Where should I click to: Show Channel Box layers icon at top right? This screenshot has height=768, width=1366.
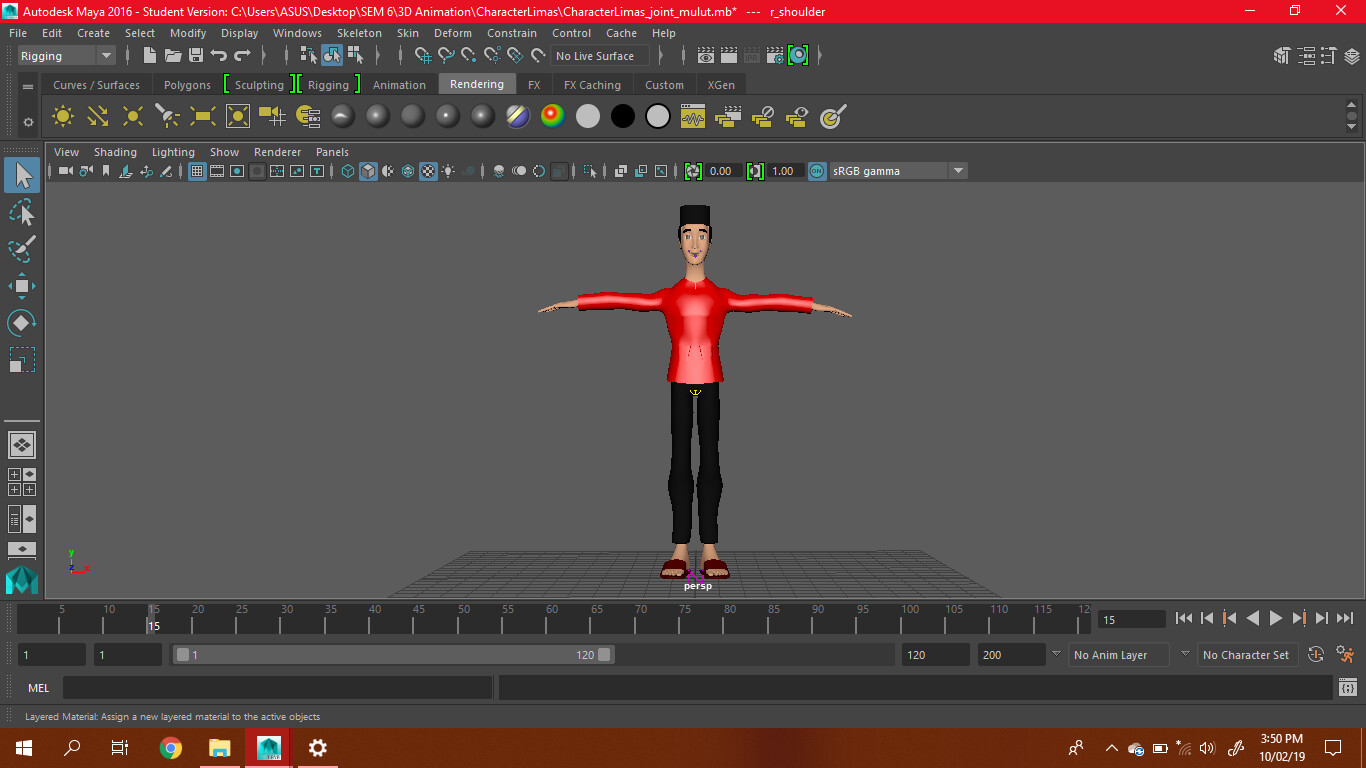1350,56
